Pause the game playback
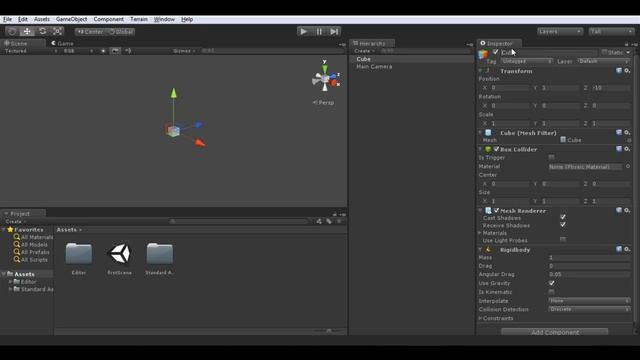The image size is (640, 360). pyautogui.click(x=319, y=31)
